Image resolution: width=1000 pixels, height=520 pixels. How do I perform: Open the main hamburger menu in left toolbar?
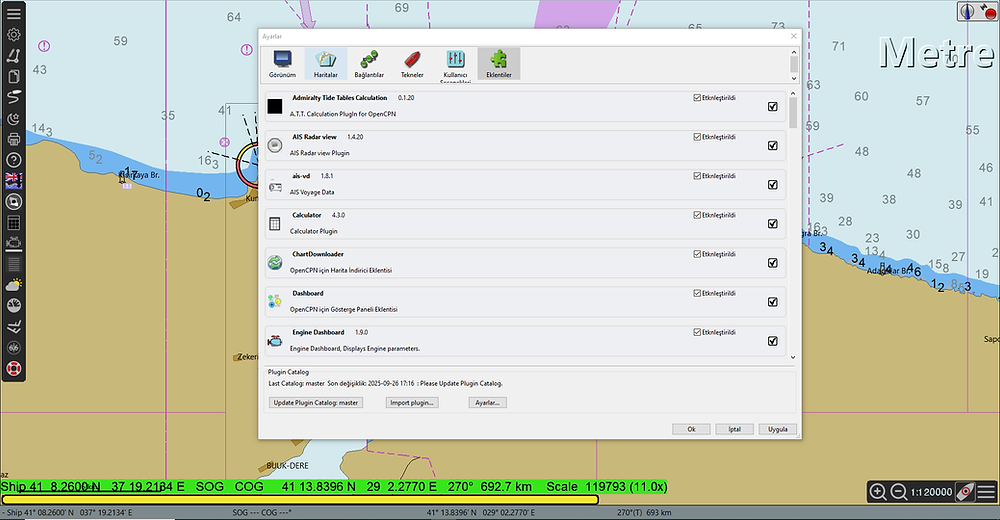(x=13, y=13)
